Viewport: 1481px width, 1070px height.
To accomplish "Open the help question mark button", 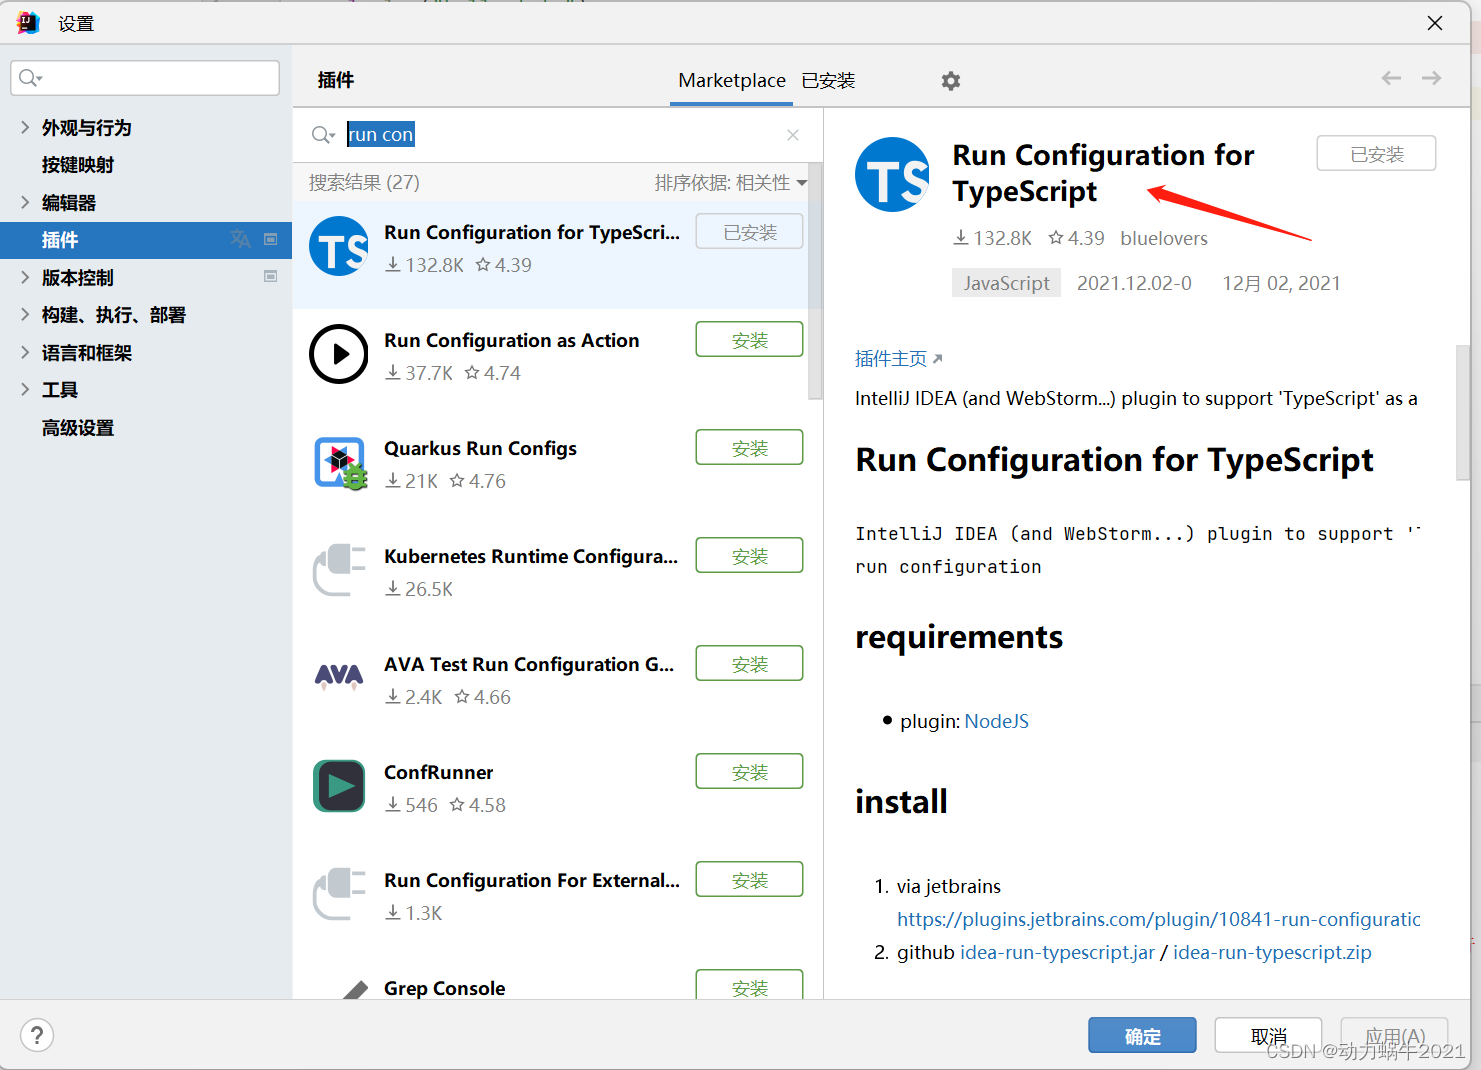I will point(37,1035).
